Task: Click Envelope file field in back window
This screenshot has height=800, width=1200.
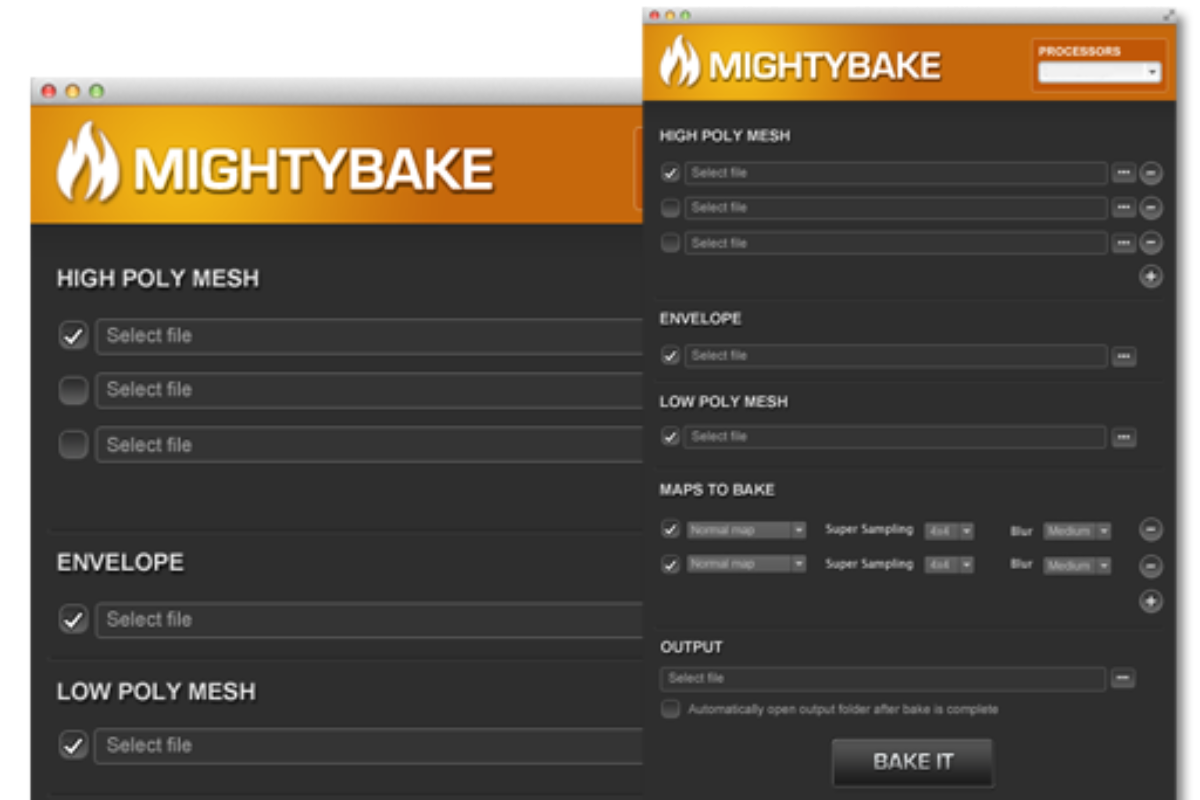Action: [x=369, y=619]
